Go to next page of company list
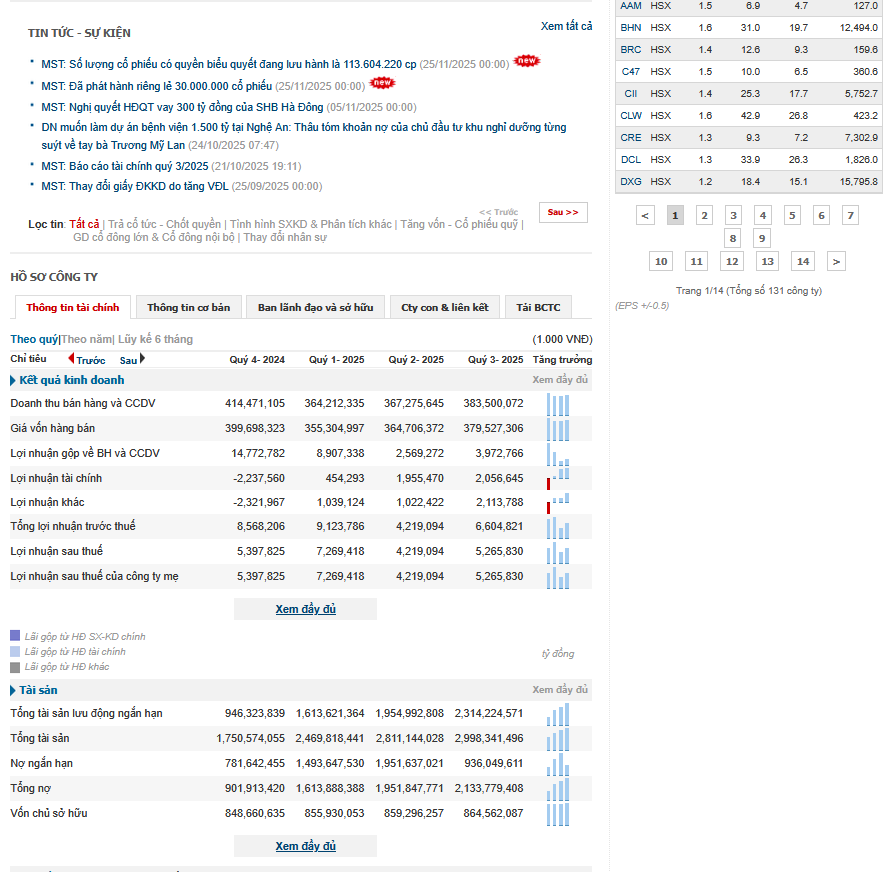Viewport: 884px width, 872px height. [836, 262]
